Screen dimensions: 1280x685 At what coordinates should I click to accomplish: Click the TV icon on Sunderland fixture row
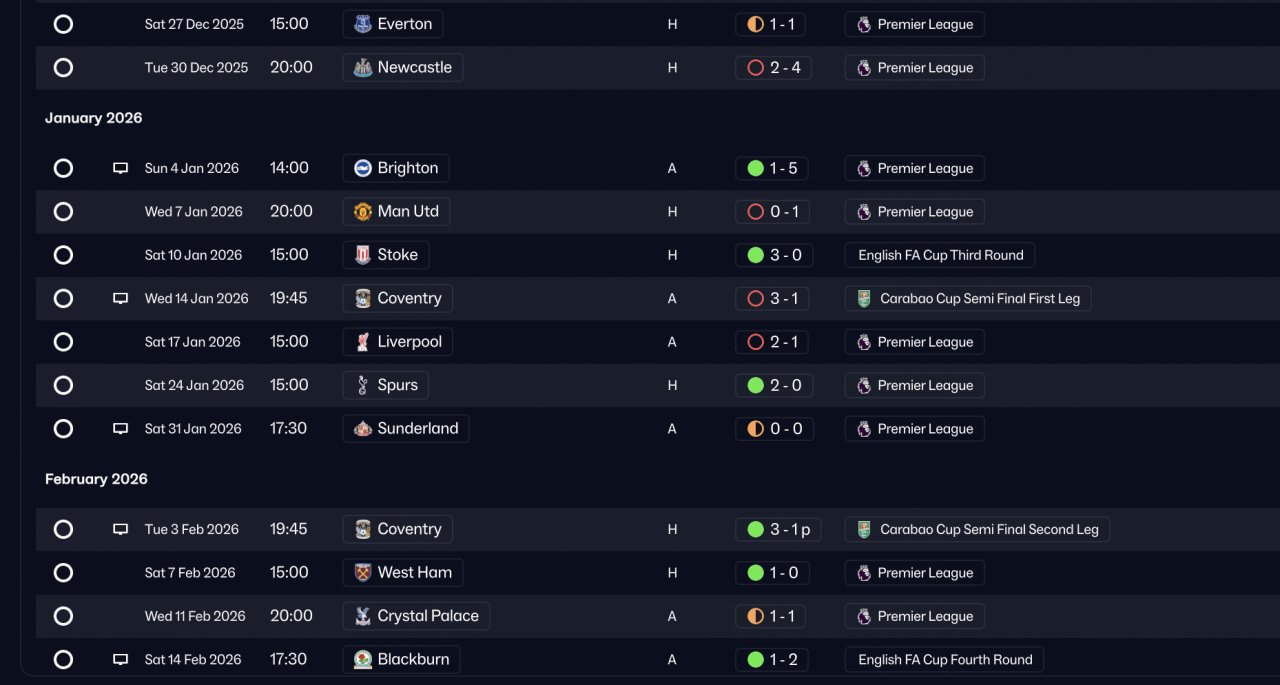120,429
